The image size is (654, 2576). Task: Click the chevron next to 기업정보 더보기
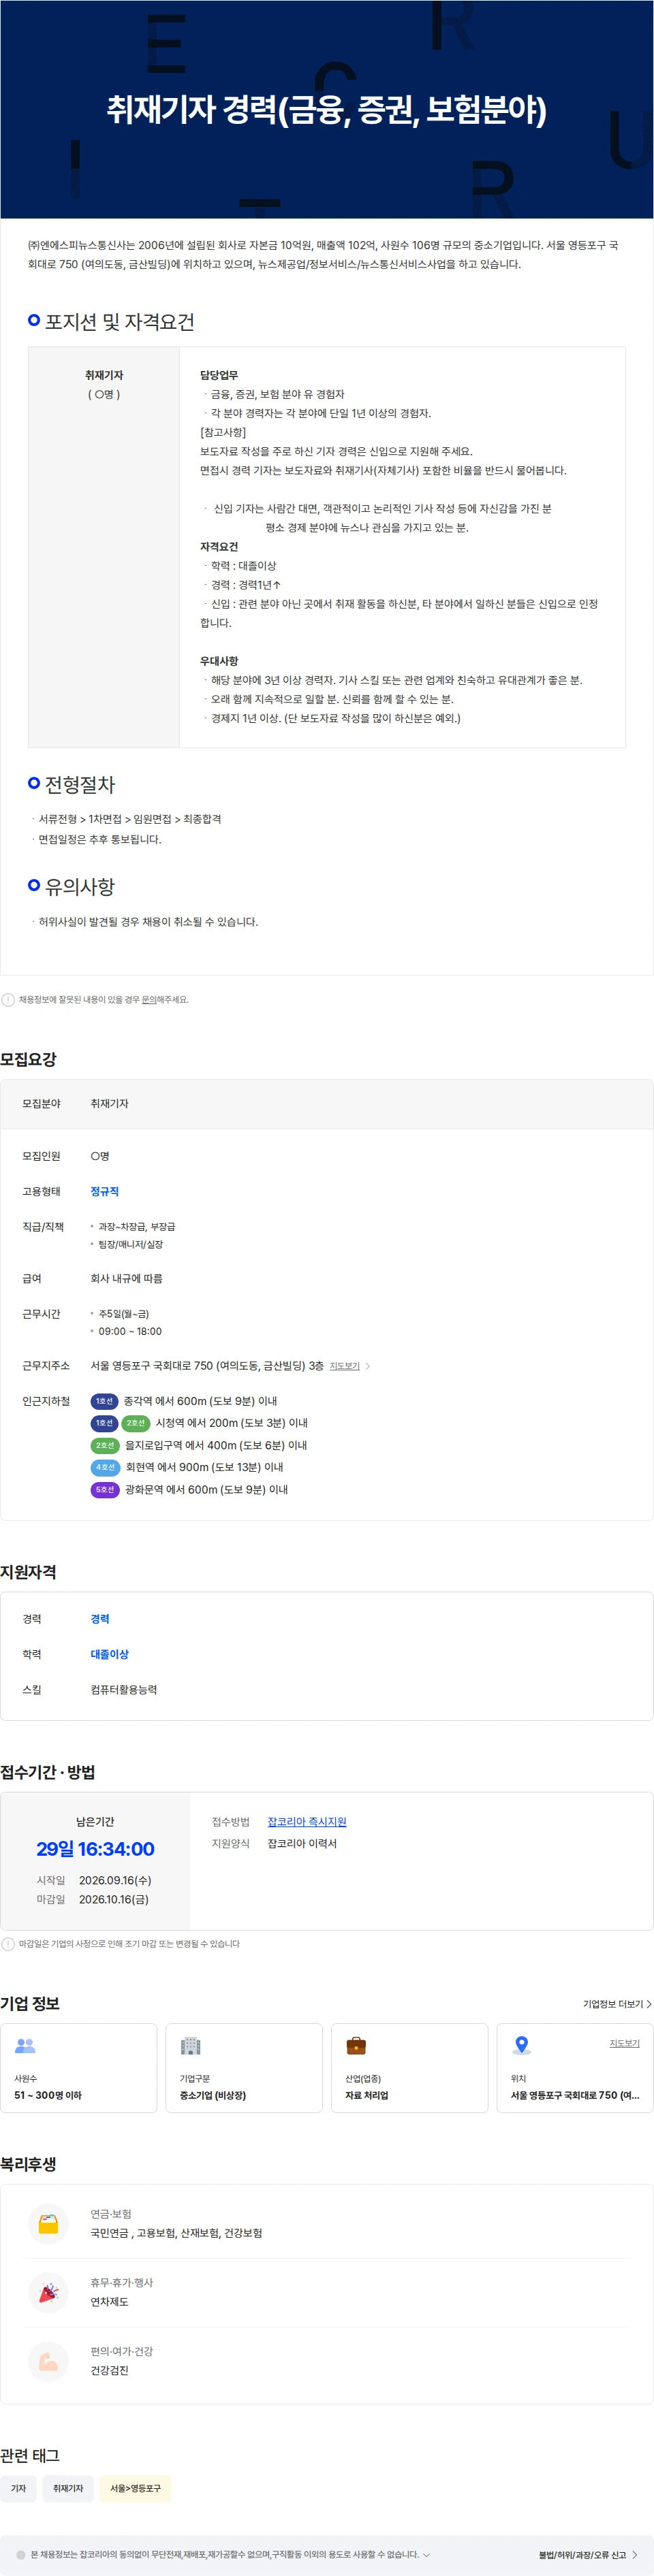649,2004
